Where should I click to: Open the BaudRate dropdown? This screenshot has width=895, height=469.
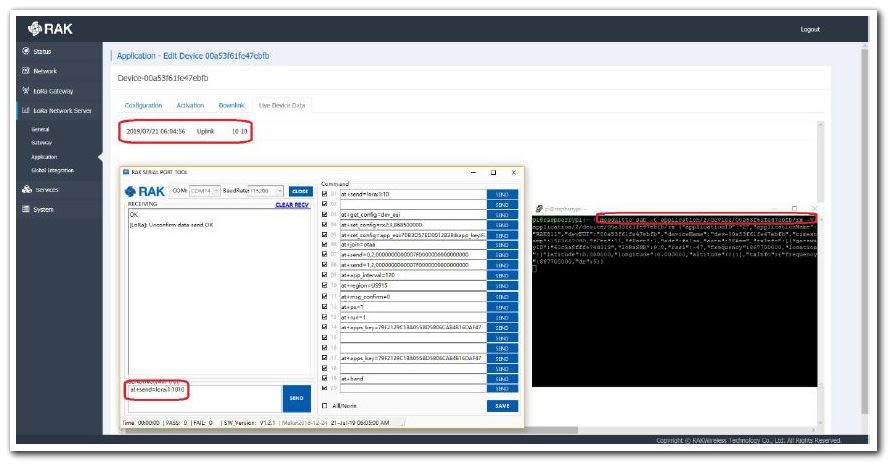267,191
